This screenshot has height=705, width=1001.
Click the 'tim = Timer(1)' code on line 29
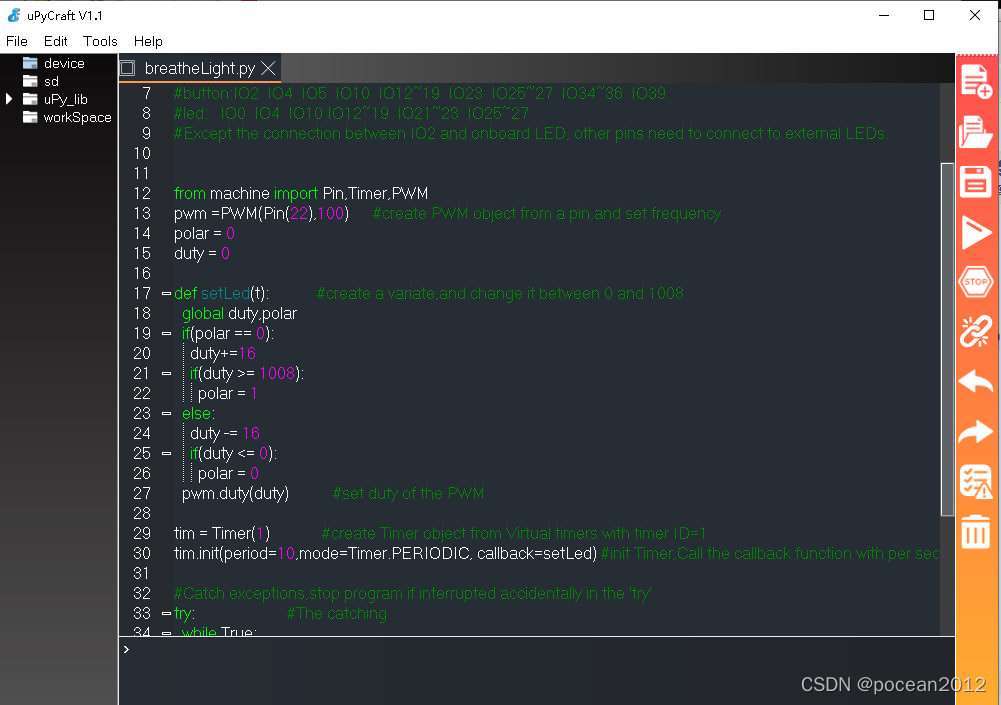tap(222, 534)
